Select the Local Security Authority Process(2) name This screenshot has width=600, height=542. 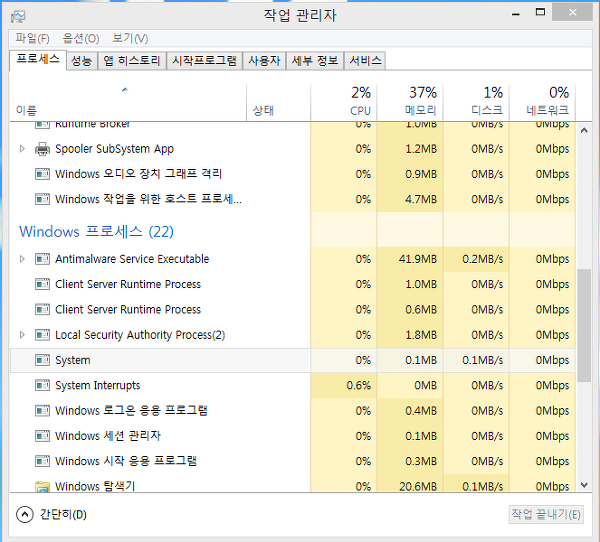140,335
